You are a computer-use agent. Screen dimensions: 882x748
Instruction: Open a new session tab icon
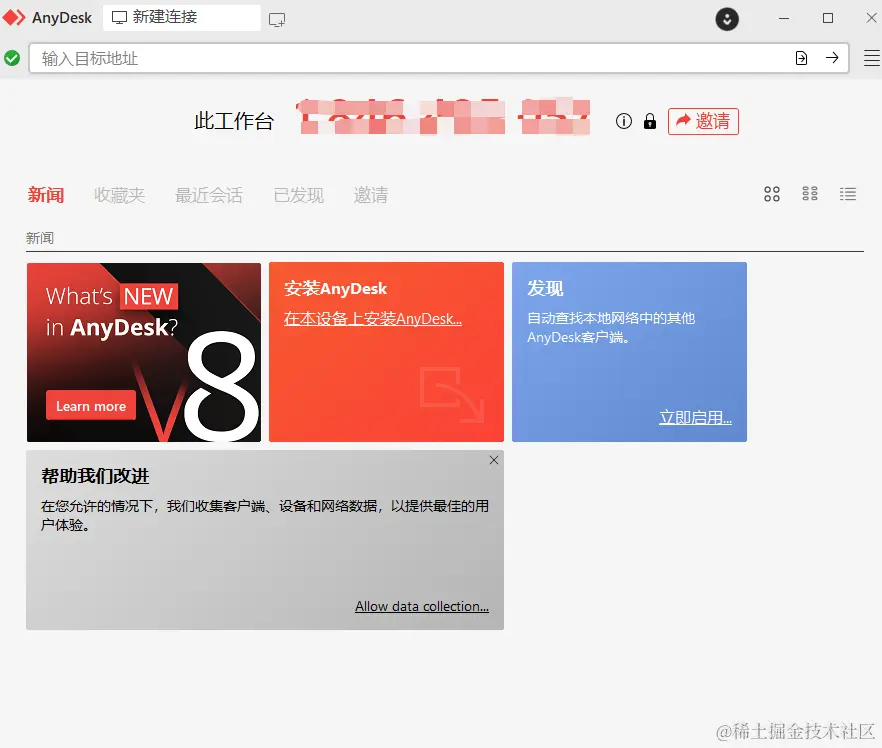click(x=277, y=20)
